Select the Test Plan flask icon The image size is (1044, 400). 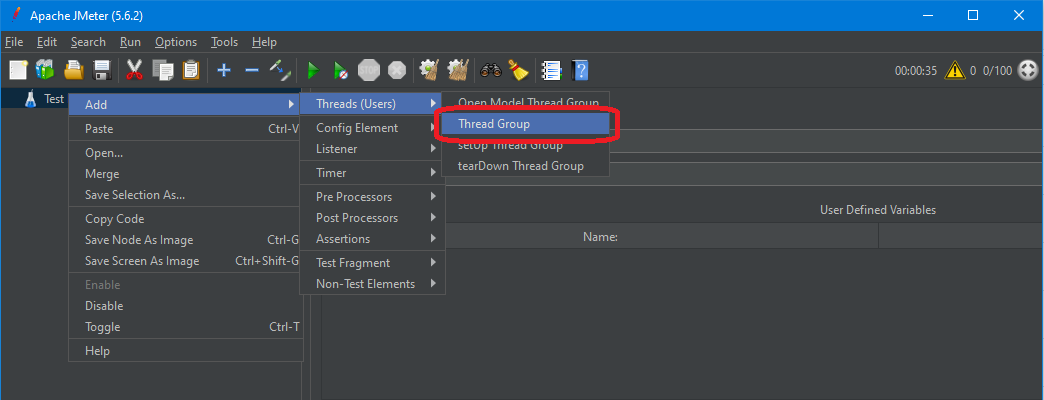coord(30,99)
